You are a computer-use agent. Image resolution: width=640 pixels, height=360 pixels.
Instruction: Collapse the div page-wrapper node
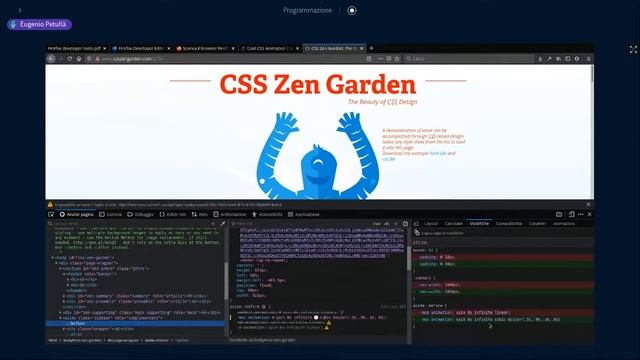click(x=56, y=263)
